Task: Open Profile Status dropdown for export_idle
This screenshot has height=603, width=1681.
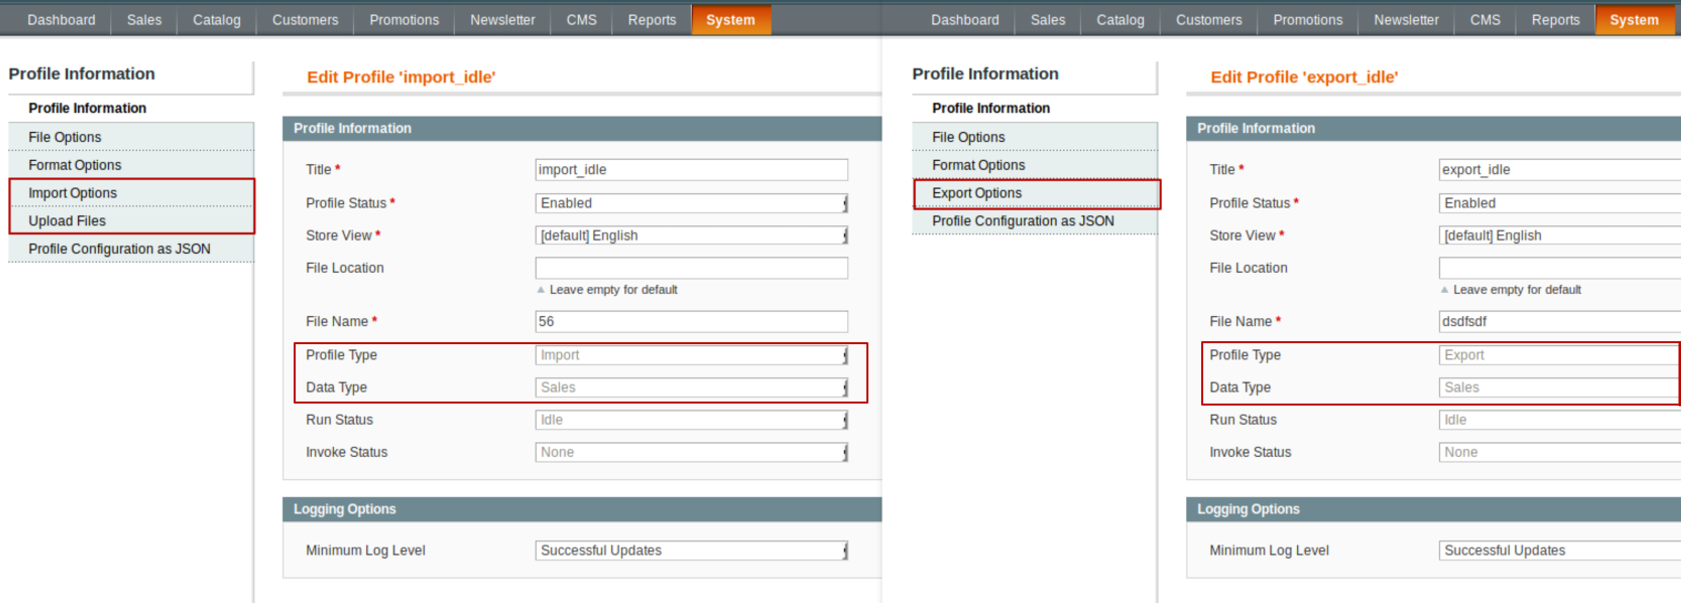Action: coord(1559,203)
